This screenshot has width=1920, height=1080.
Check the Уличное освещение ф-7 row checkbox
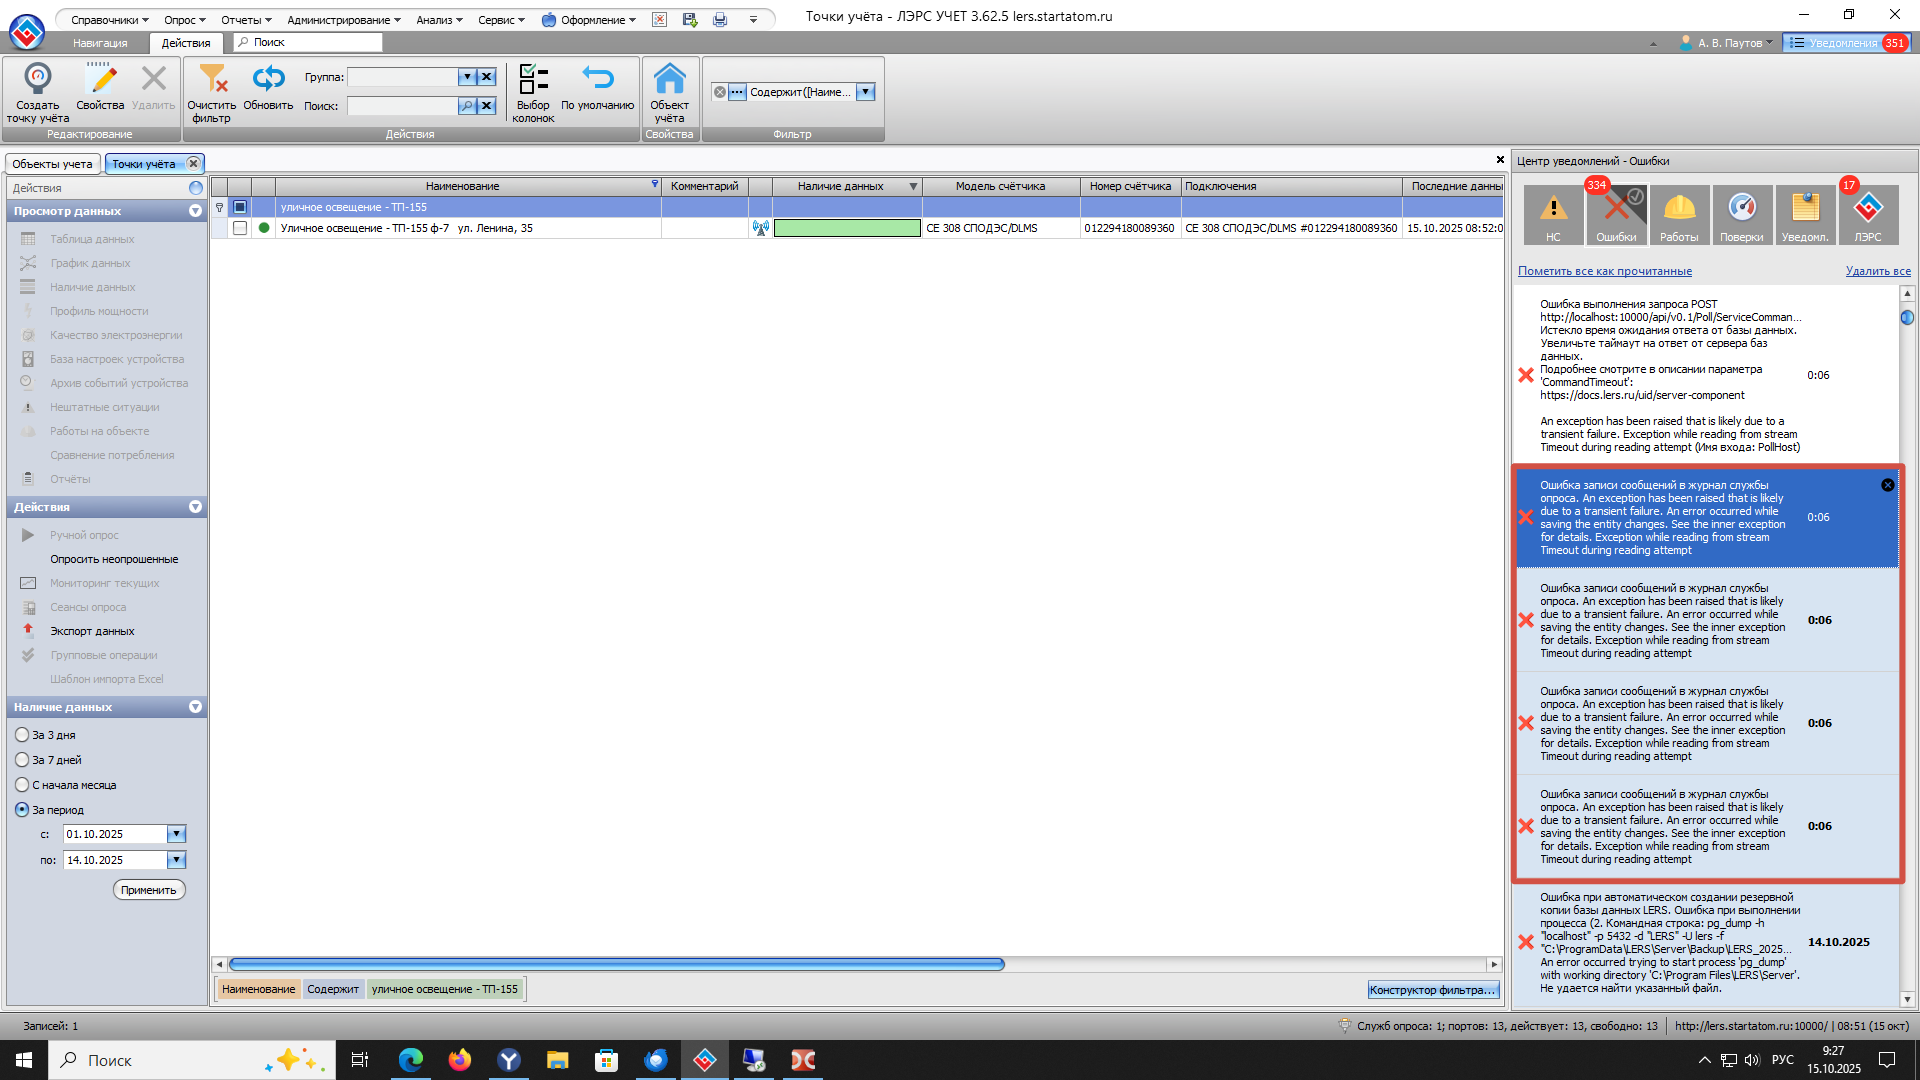pos(240,228)
